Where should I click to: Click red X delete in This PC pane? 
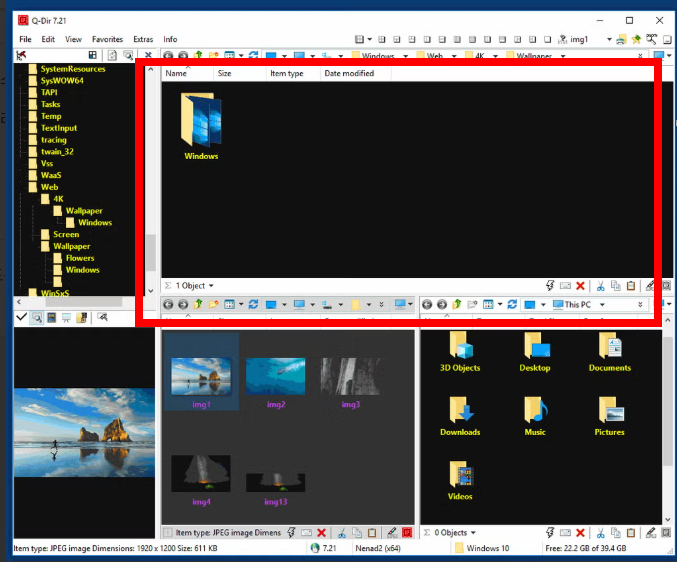click(580, 533)
